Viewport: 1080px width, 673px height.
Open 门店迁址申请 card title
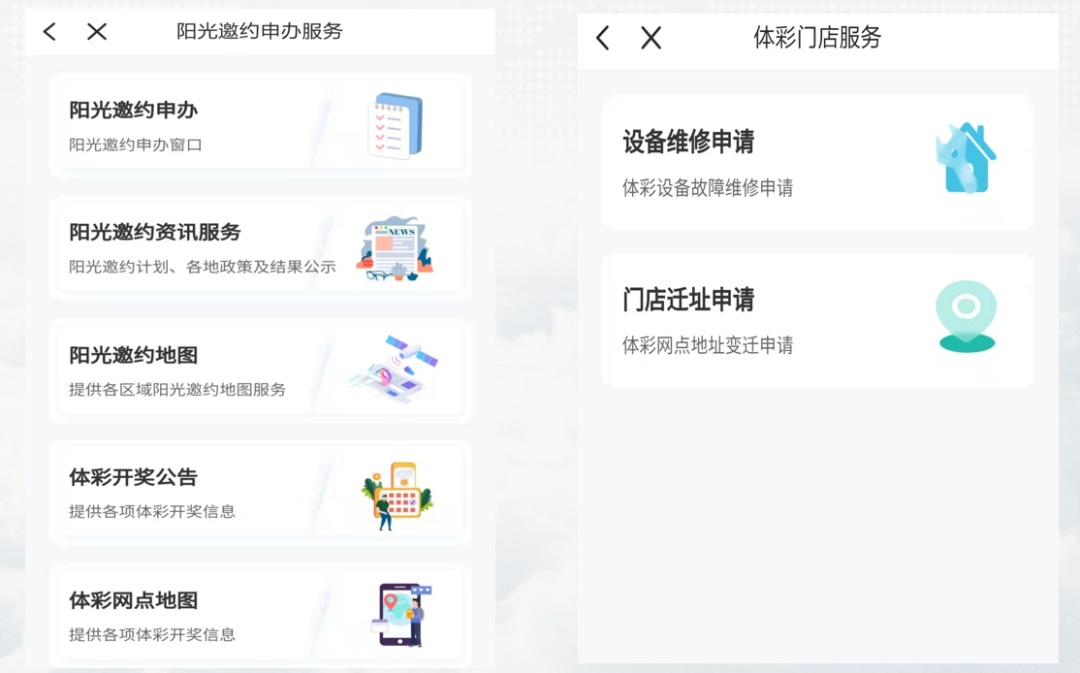pyautogui.click(x=688, y=300)
